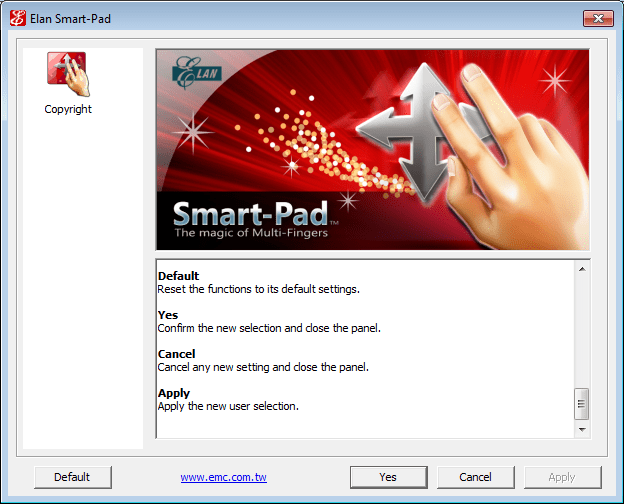Click 'Reset the functions to its default settings.'
This screenshot has height=504, width=624.
258,289
